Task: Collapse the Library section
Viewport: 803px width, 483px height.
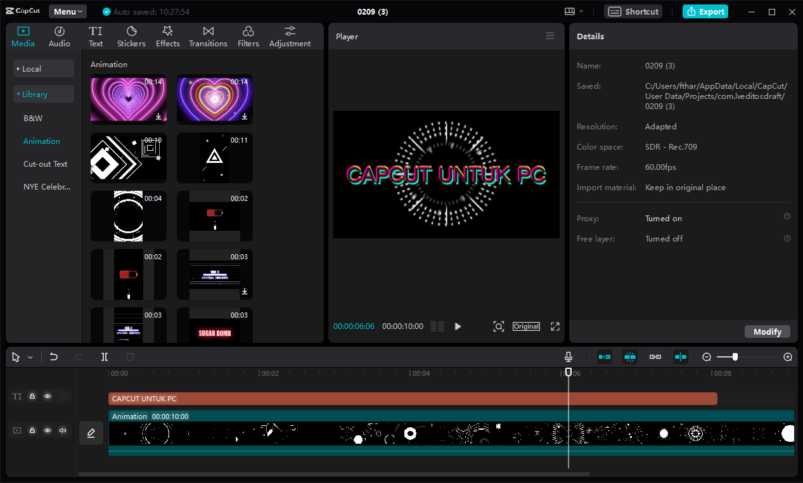Action: 44,94
